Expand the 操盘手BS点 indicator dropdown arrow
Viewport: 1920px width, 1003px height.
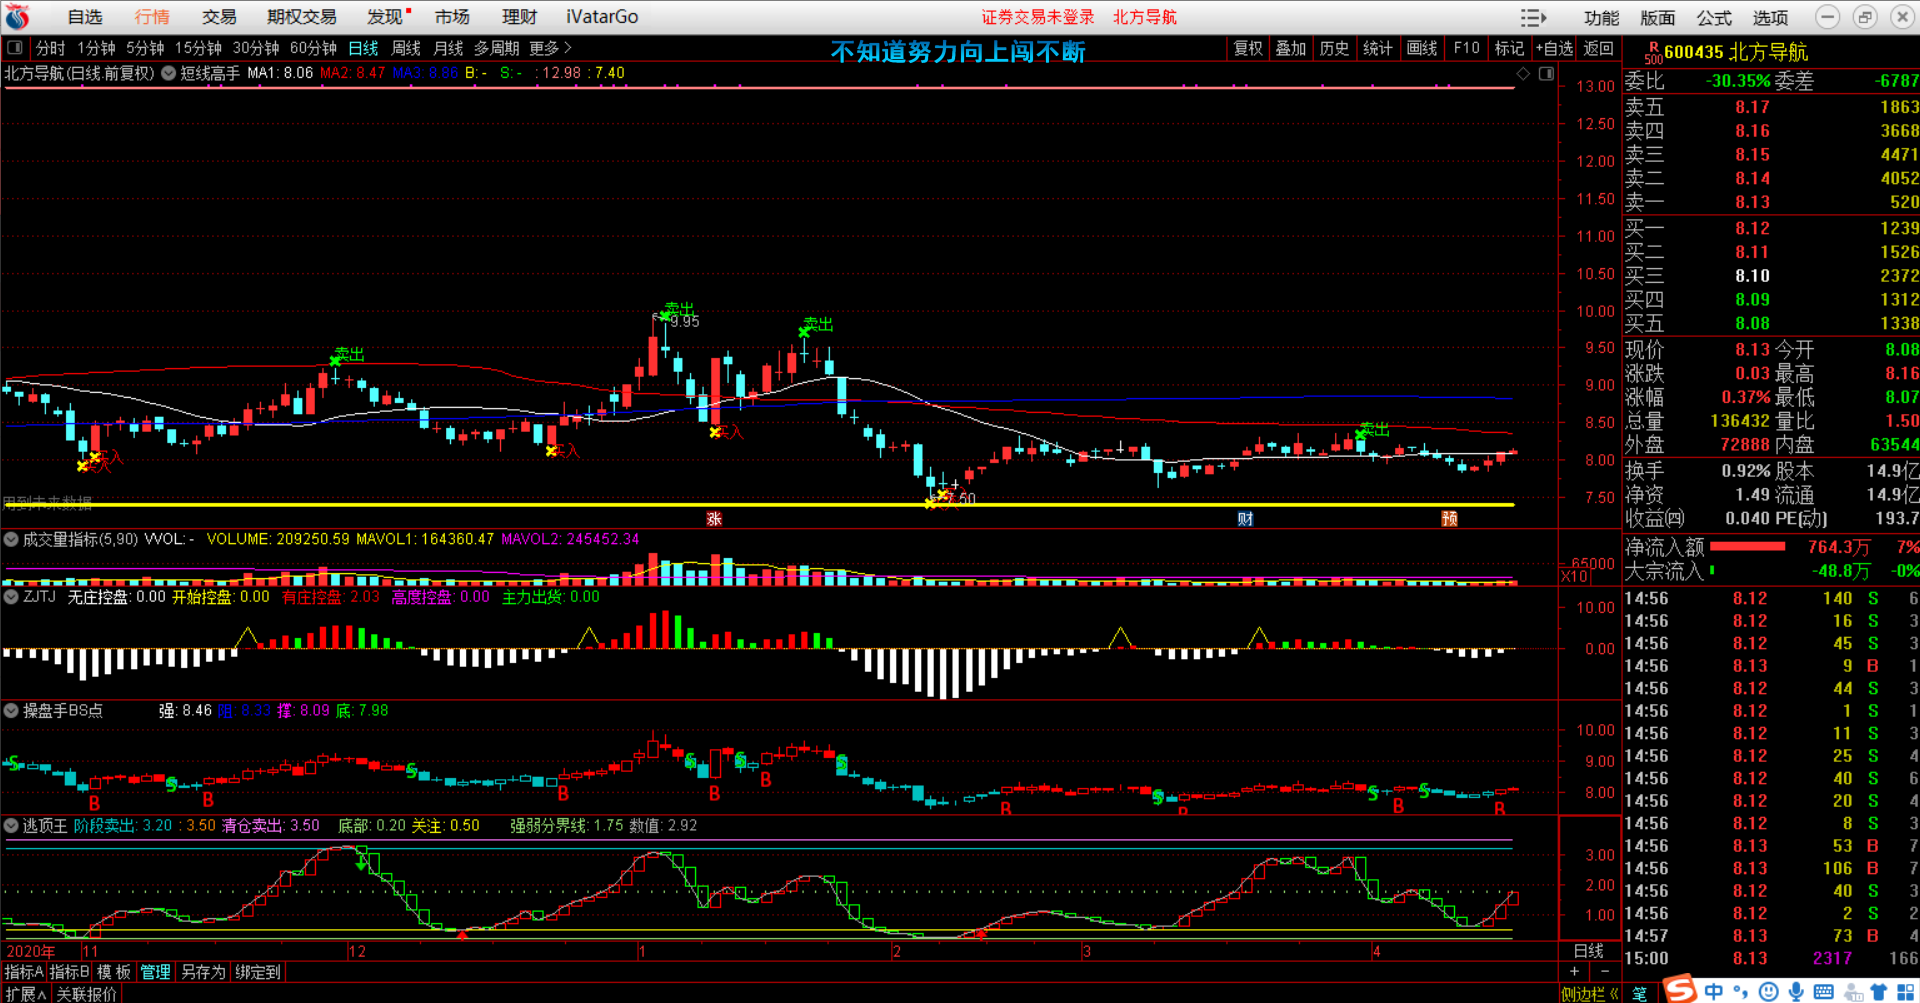(11, 710)
